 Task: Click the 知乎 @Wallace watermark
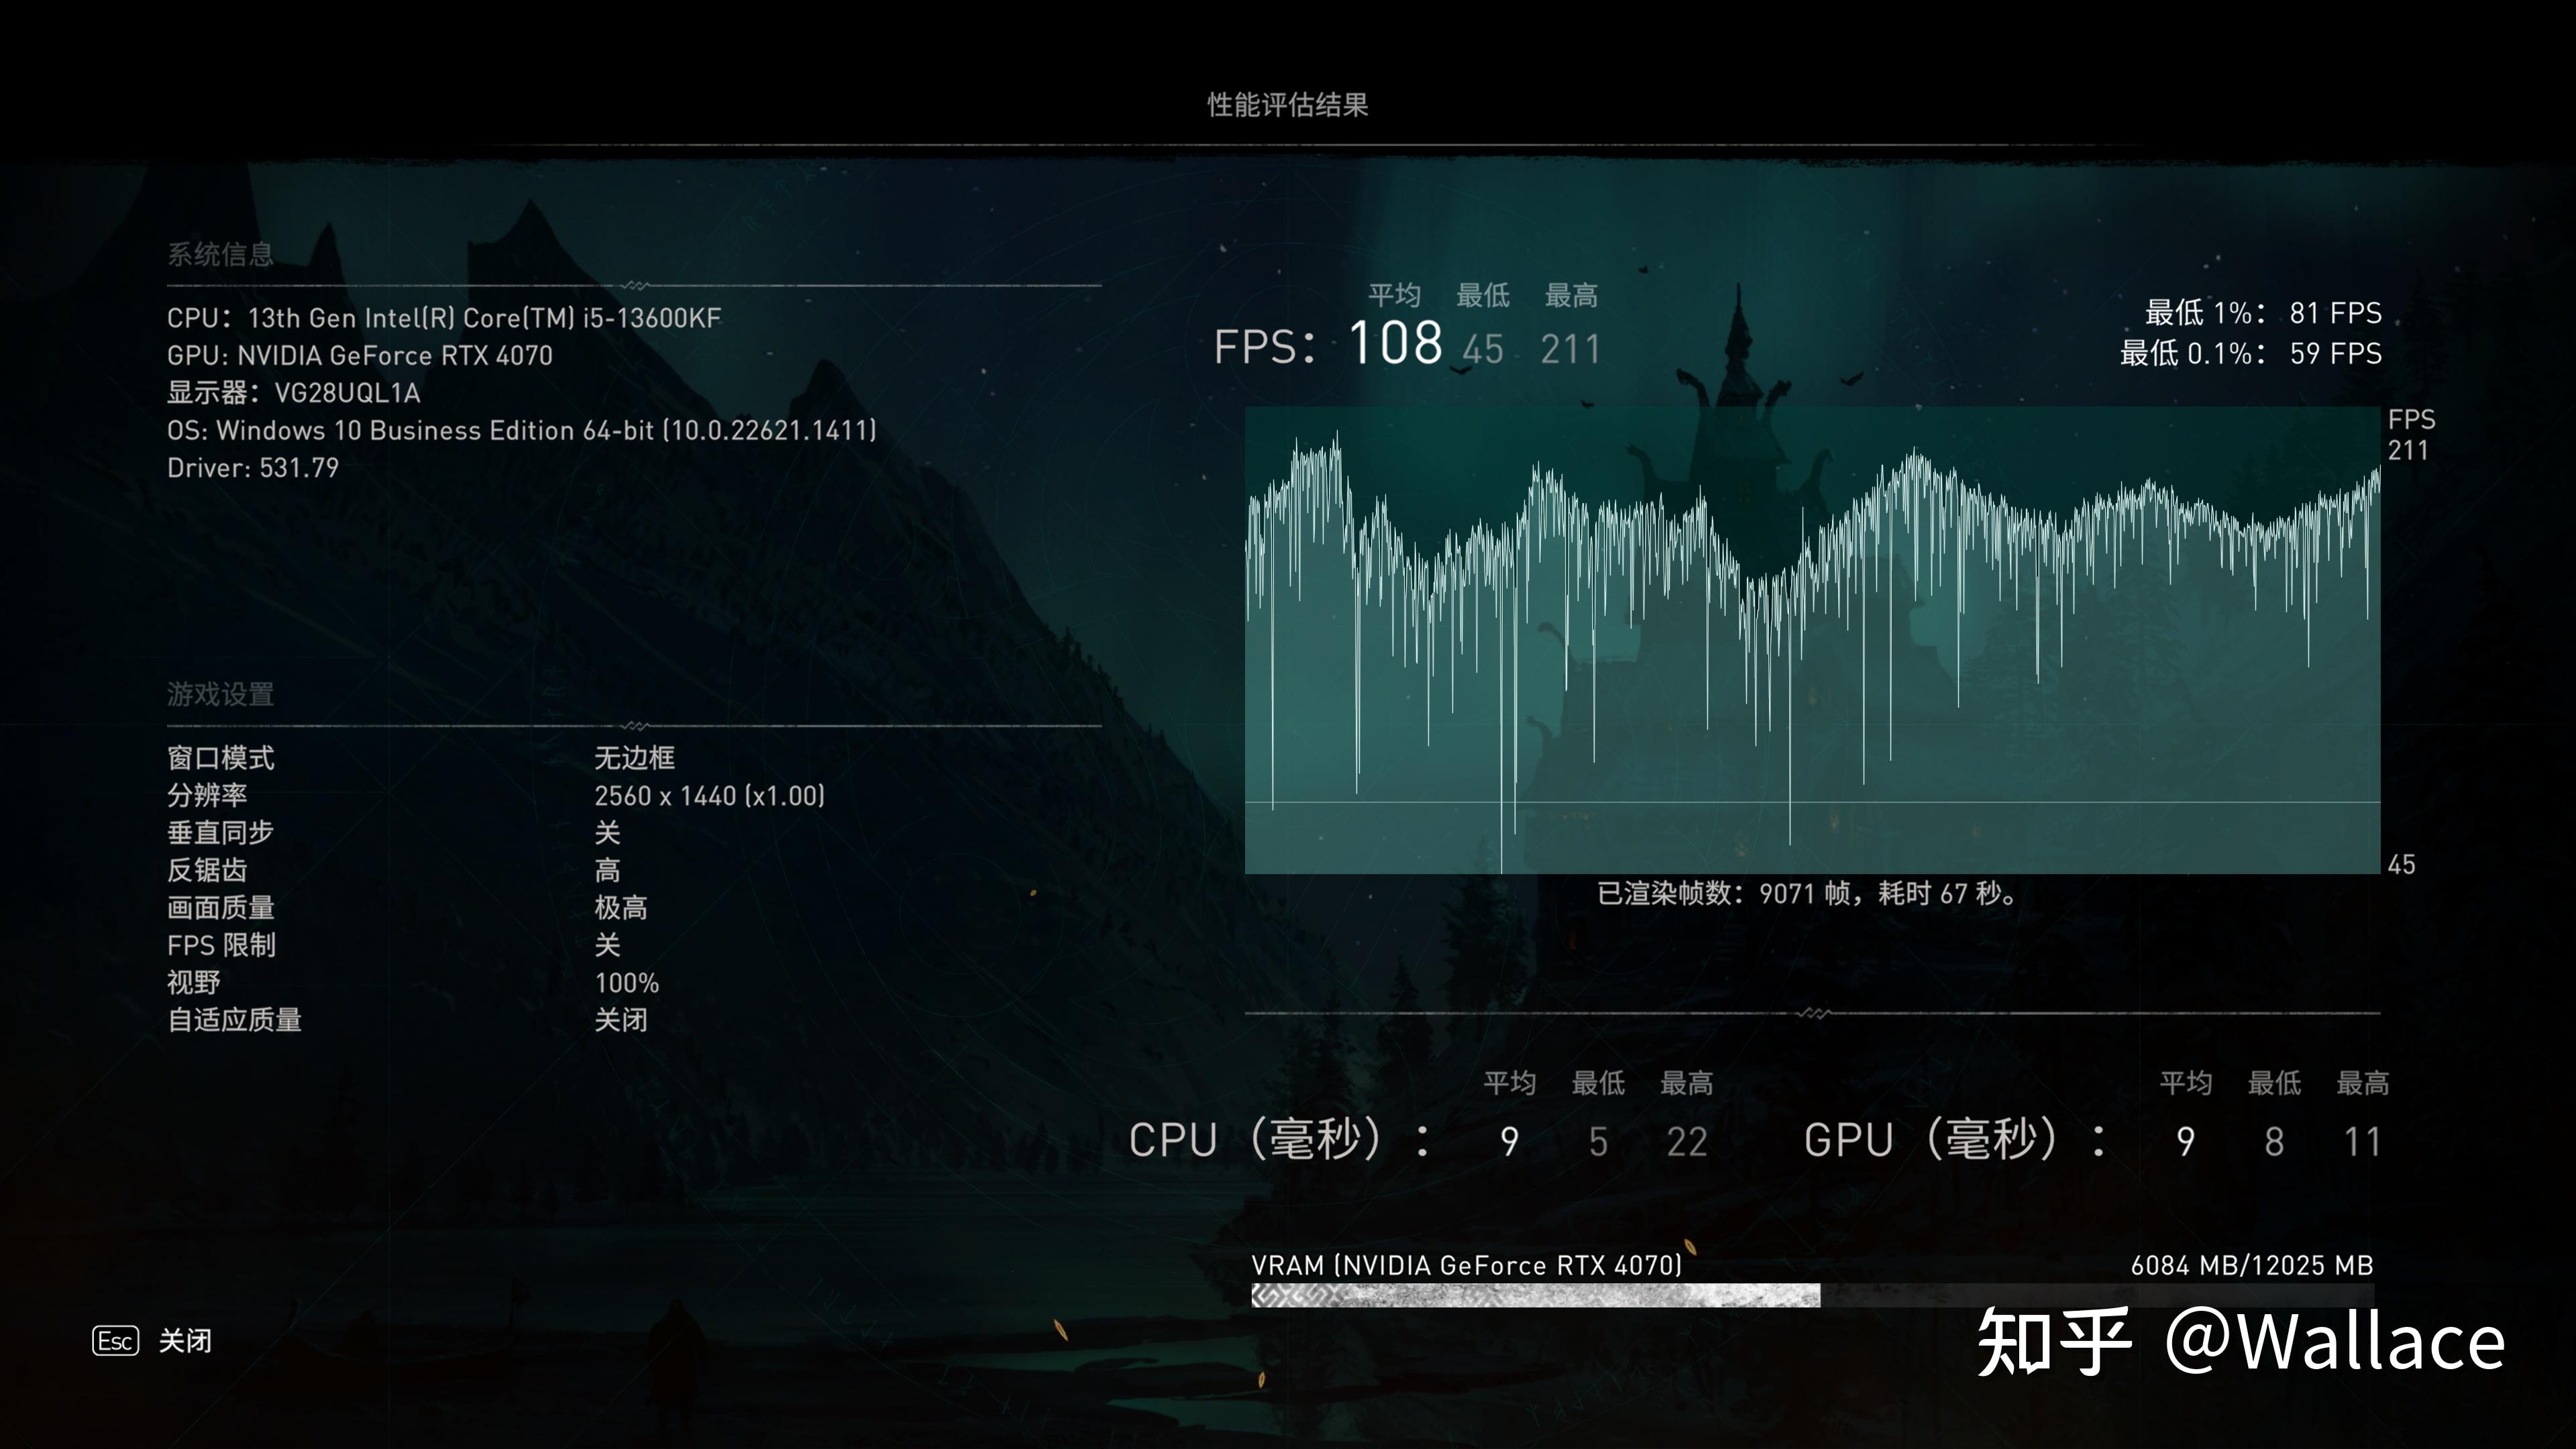click(2240, 1342)
